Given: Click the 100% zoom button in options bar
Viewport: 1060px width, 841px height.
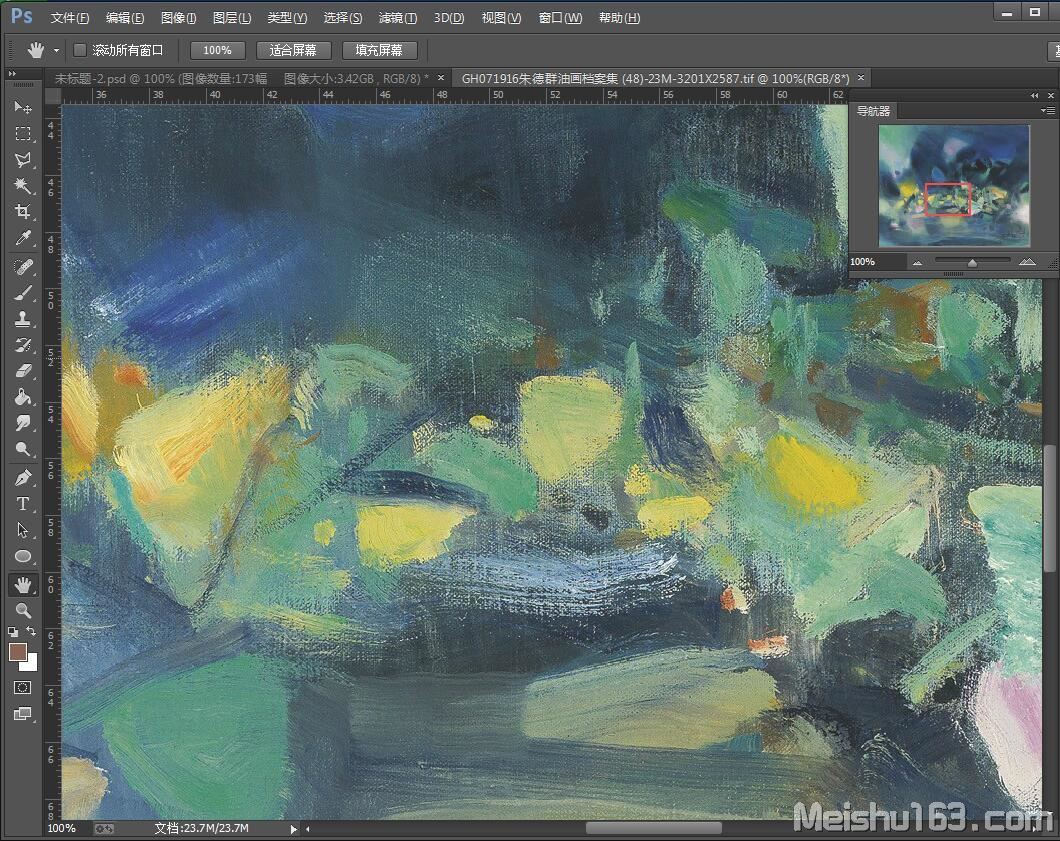Looking at the screenshot, I should point(217,50).
